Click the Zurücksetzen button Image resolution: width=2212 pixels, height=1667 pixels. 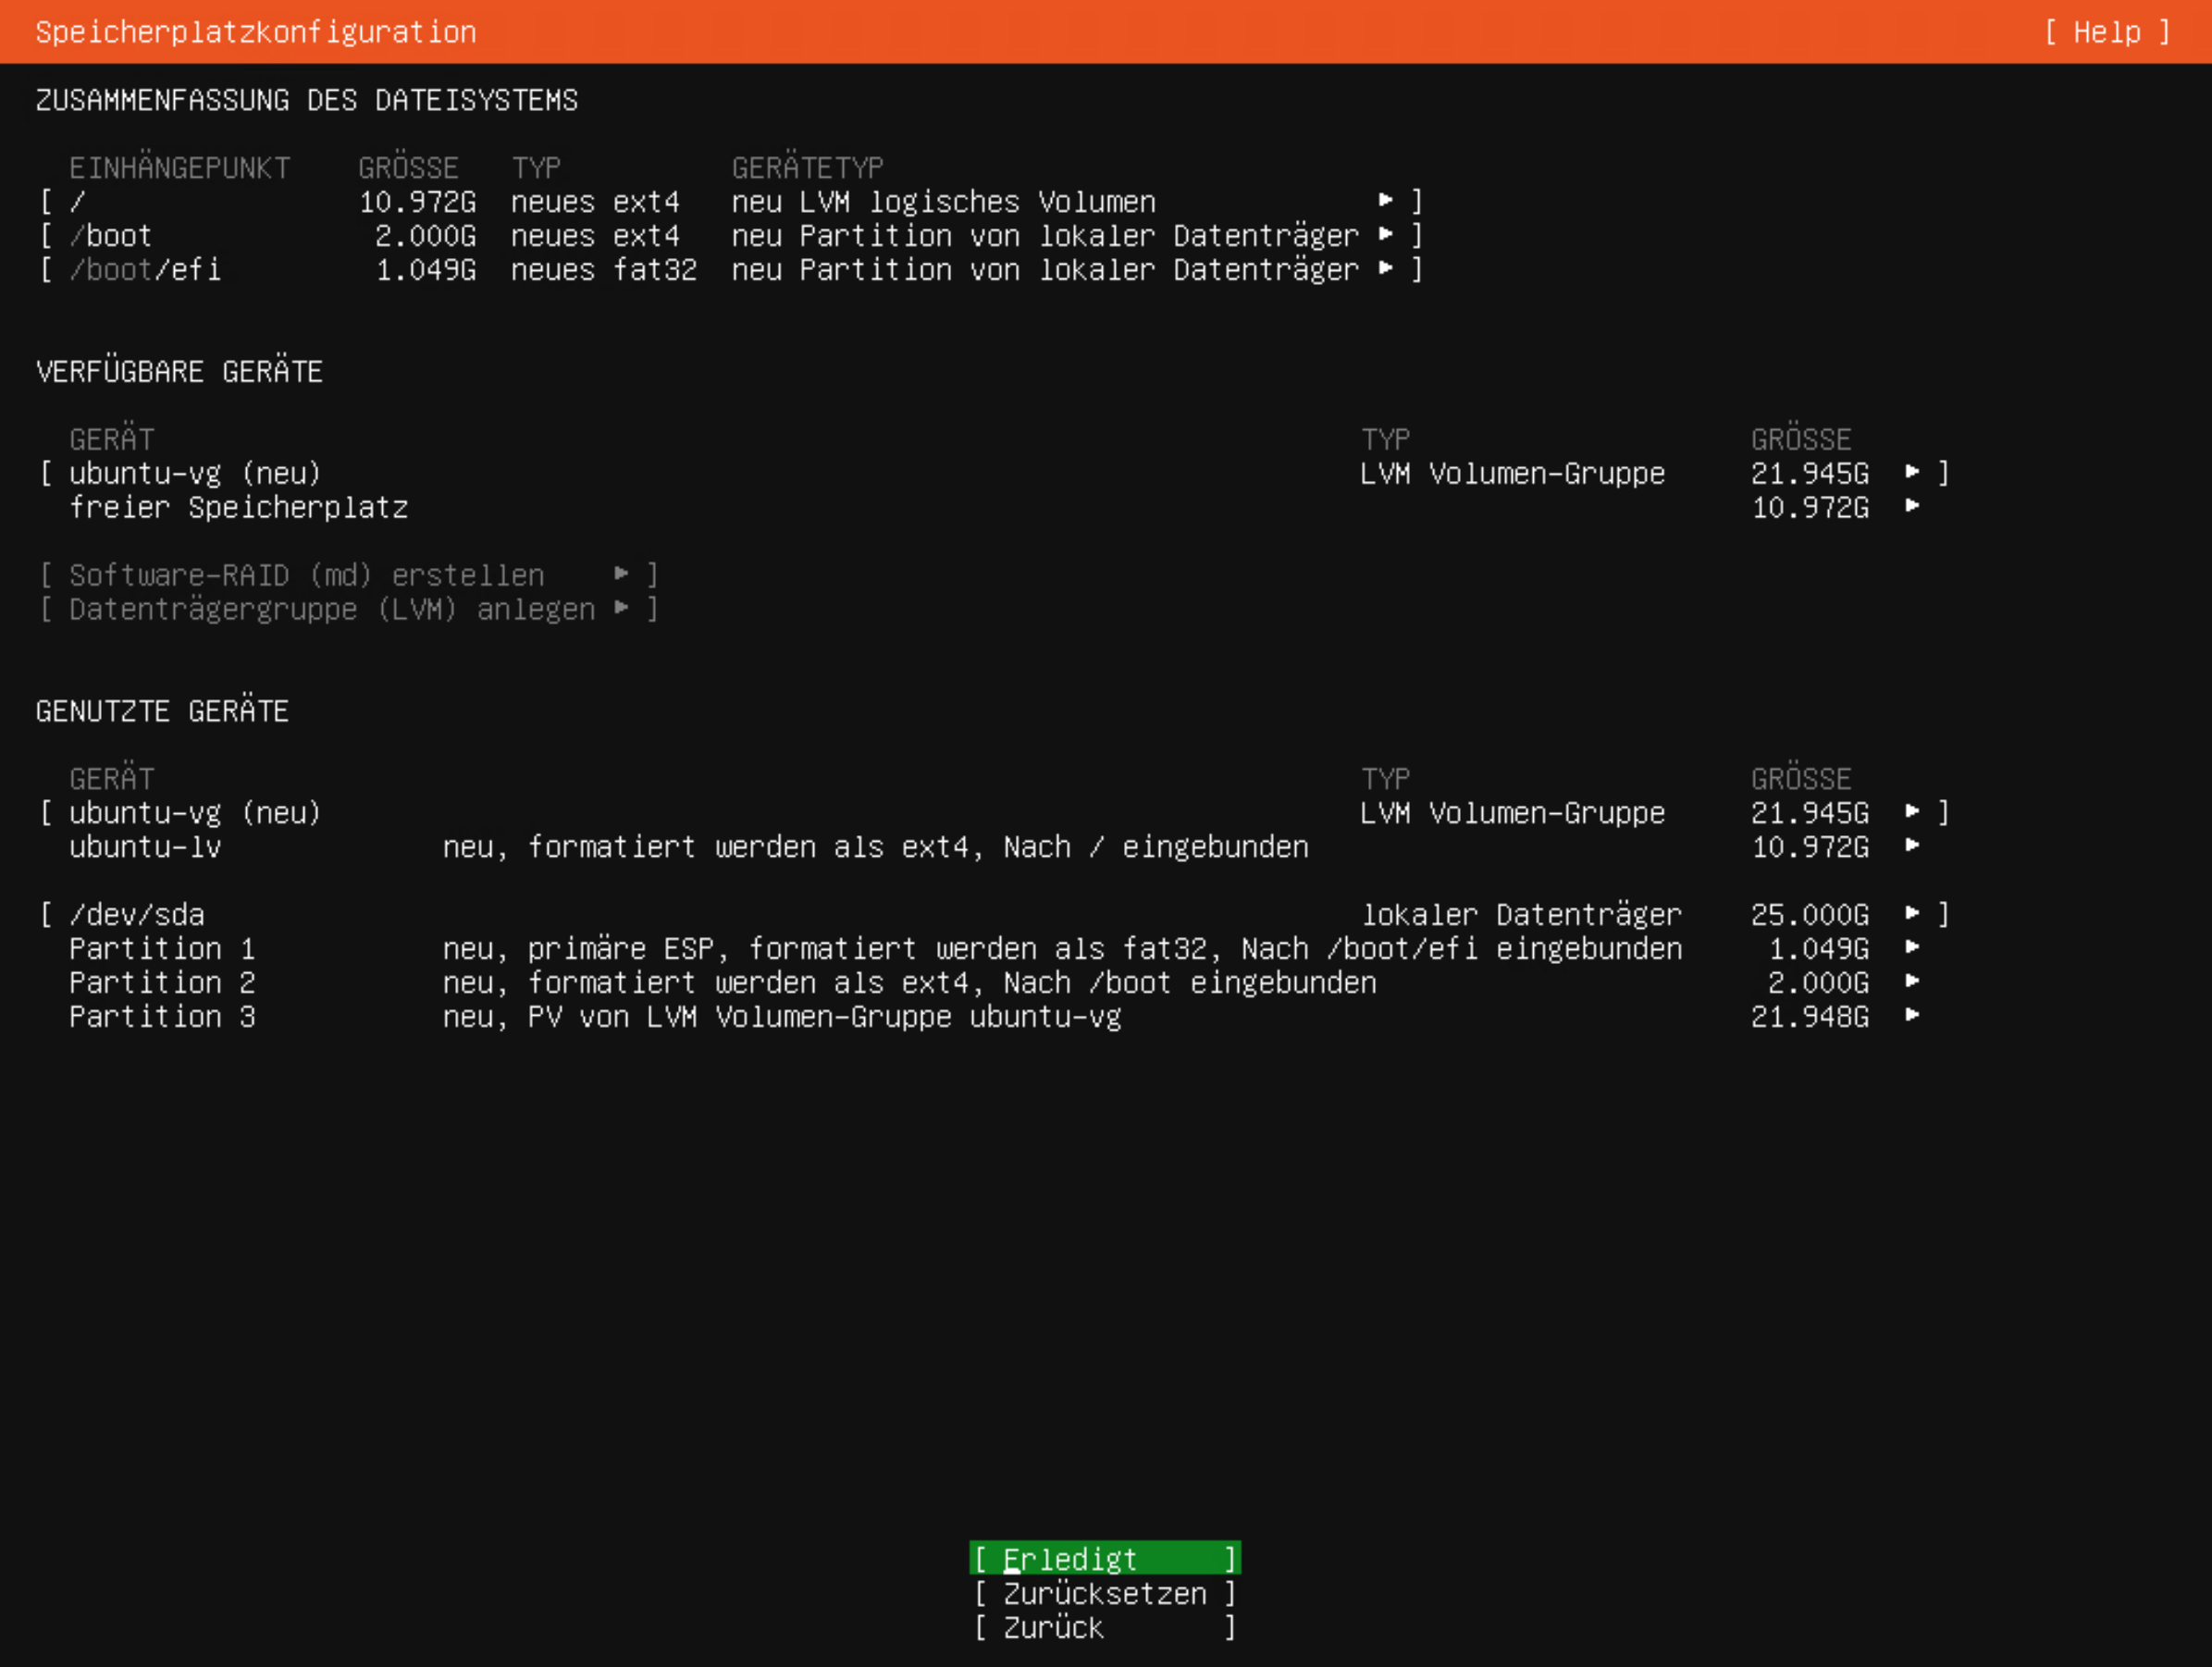[1104, 1593]
